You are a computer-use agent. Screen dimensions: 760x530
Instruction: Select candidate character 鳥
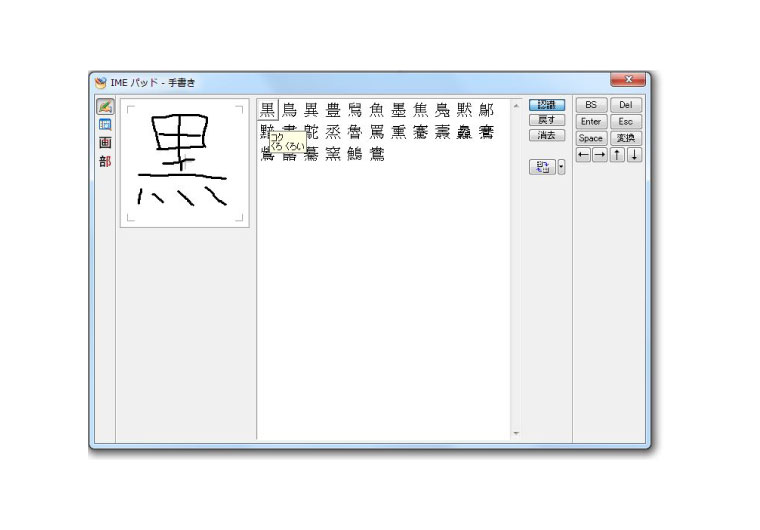pyautogui.click(x=289, y=110)
